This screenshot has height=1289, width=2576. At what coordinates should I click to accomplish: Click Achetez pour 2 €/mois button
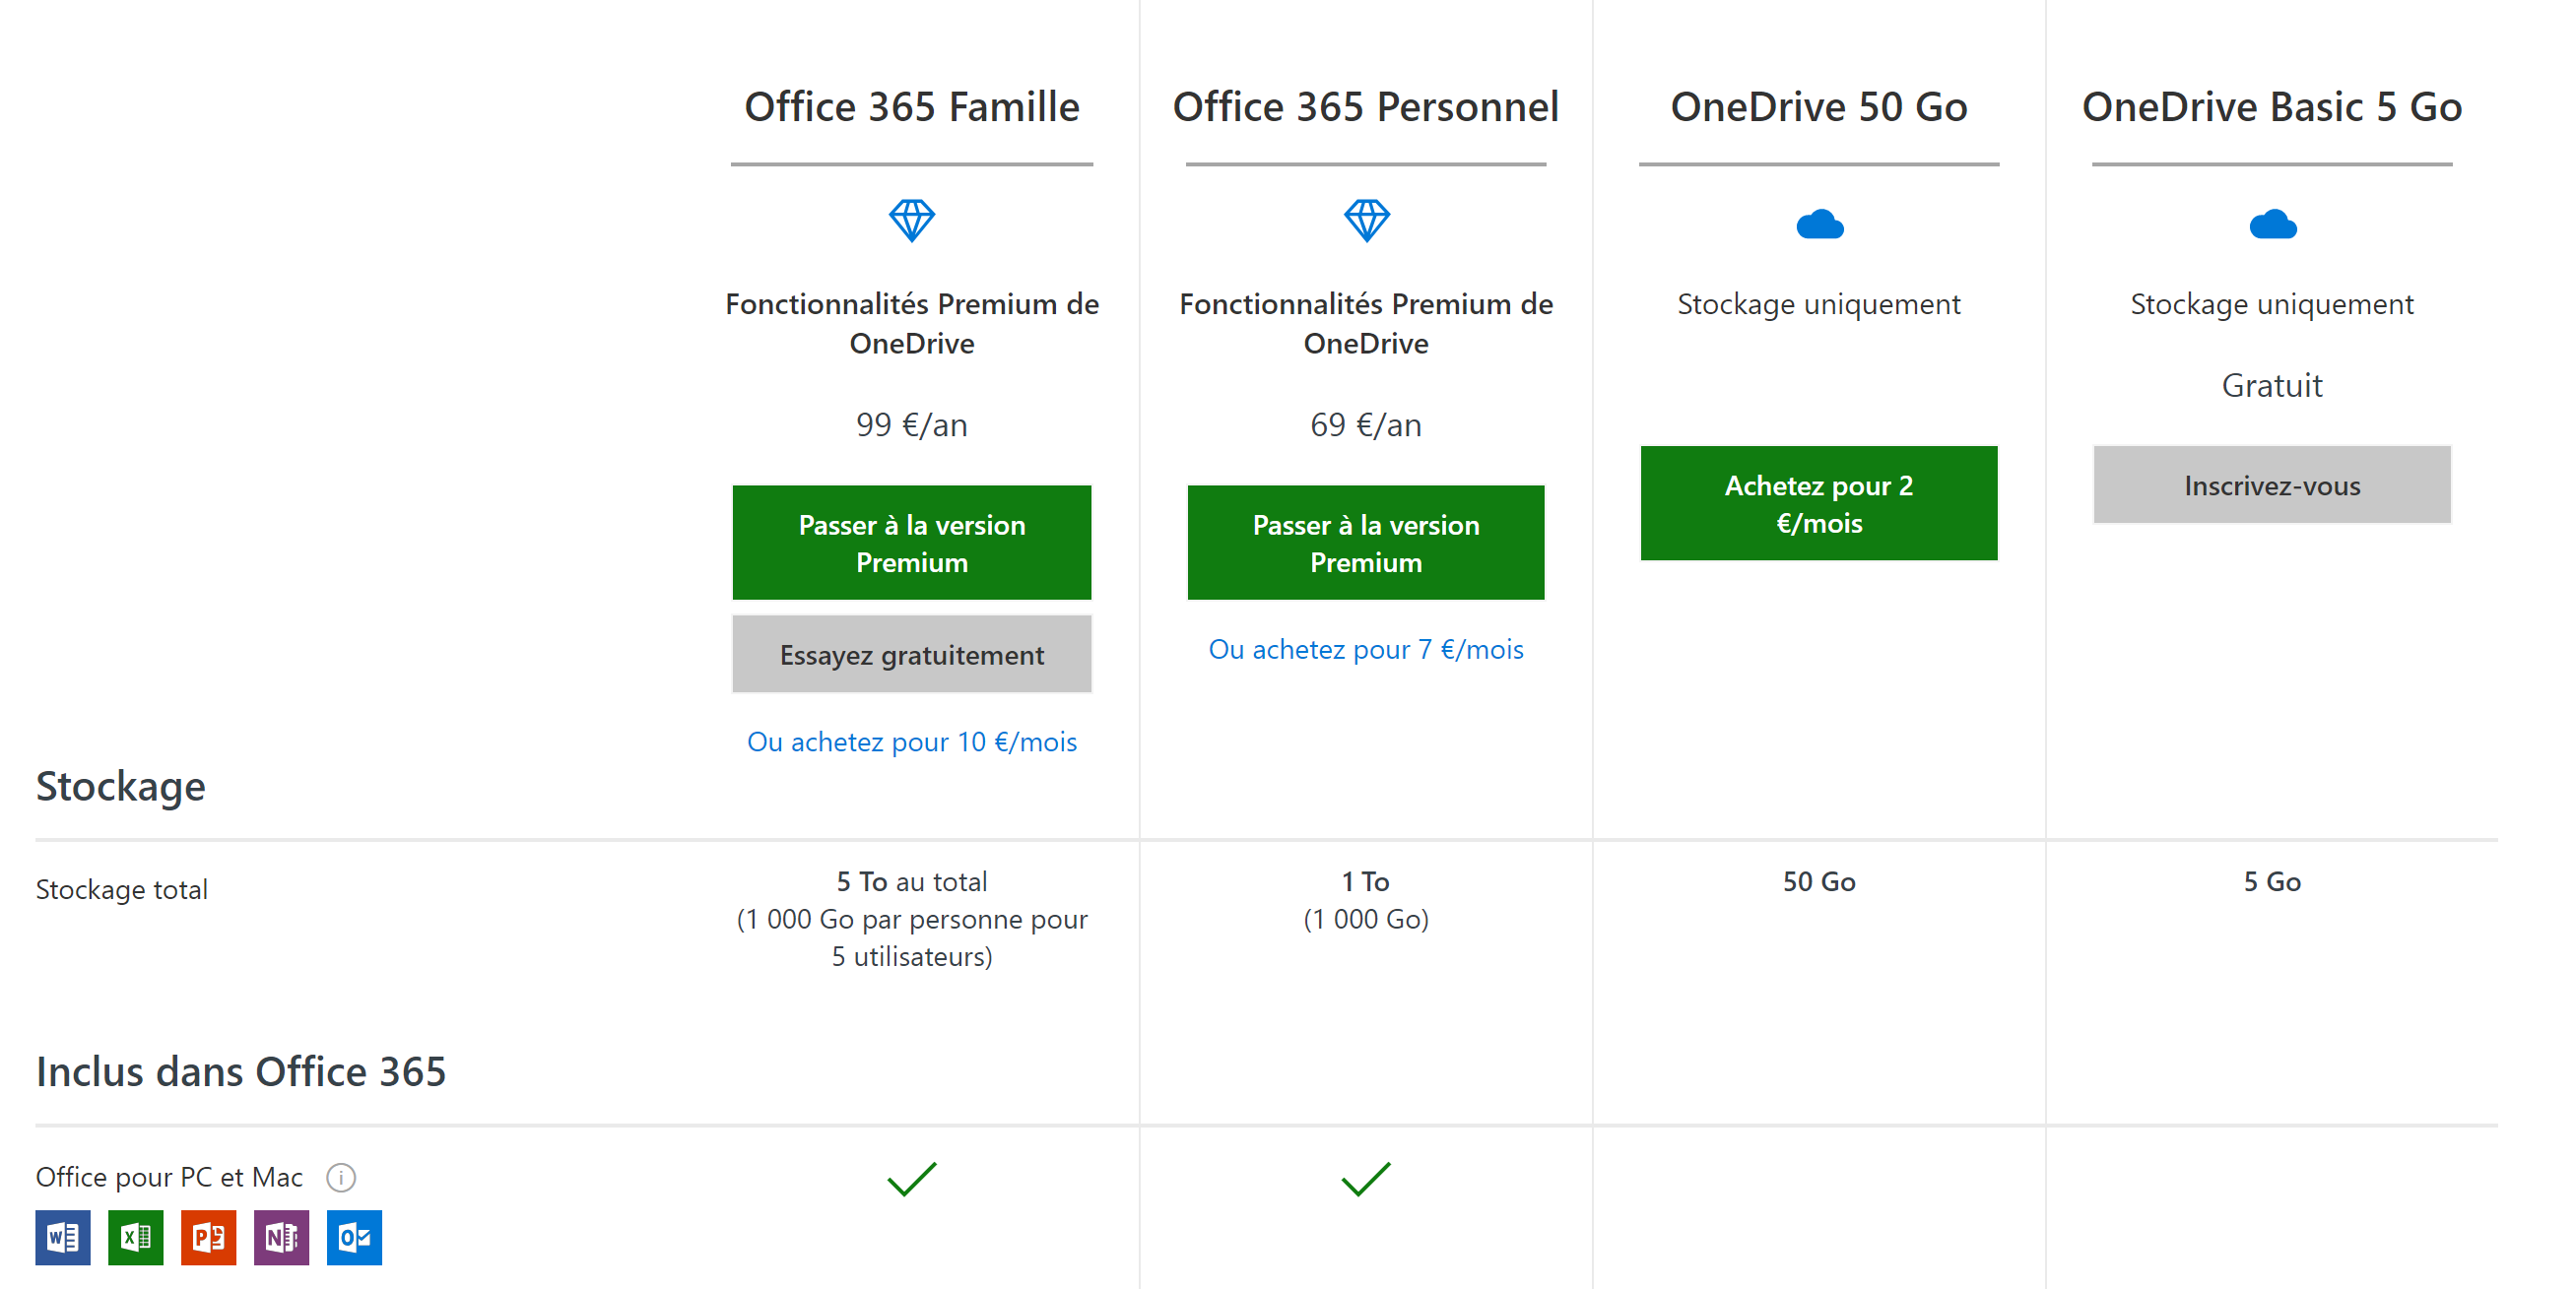click(1819, 503)
